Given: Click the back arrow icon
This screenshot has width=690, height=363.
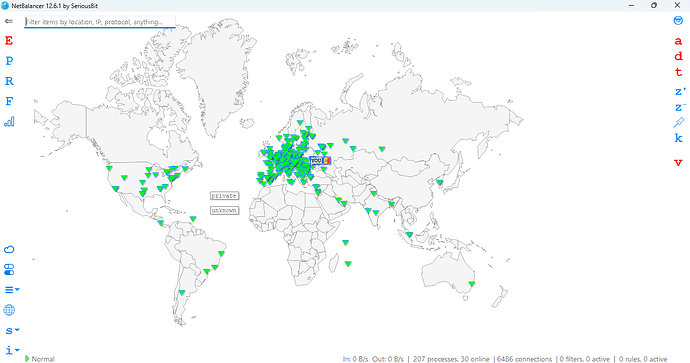Looking at the screenshot, I should (x=8, y=21).
